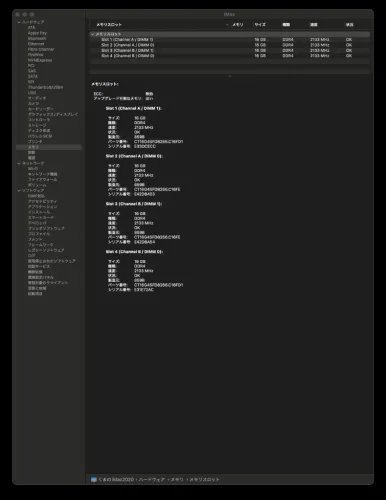Collapse the ネットワーク section in sidebar
Viewport: 386px width, 500px height.
point(19,164)
